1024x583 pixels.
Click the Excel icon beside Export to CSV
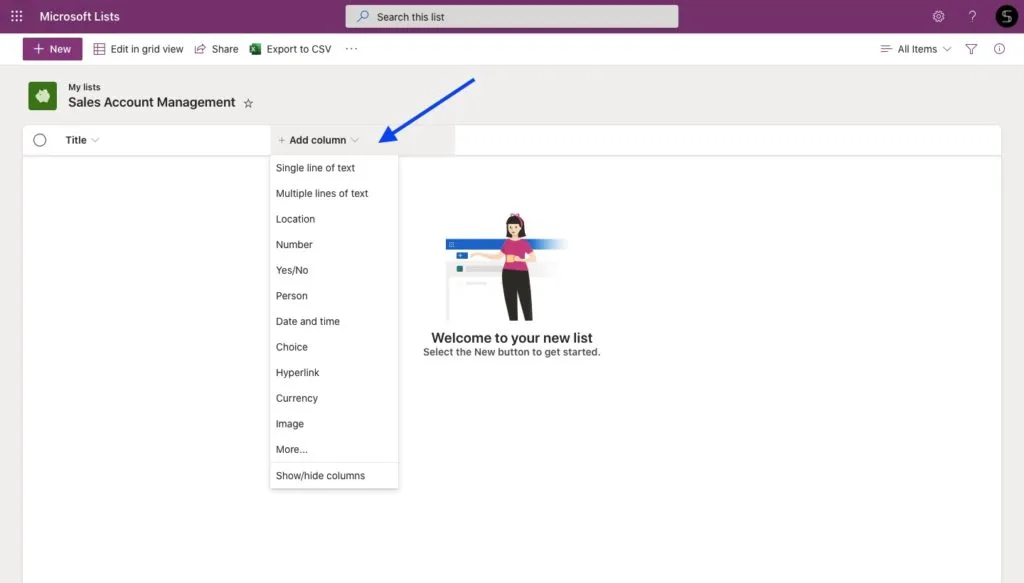(x=255, y=49)
